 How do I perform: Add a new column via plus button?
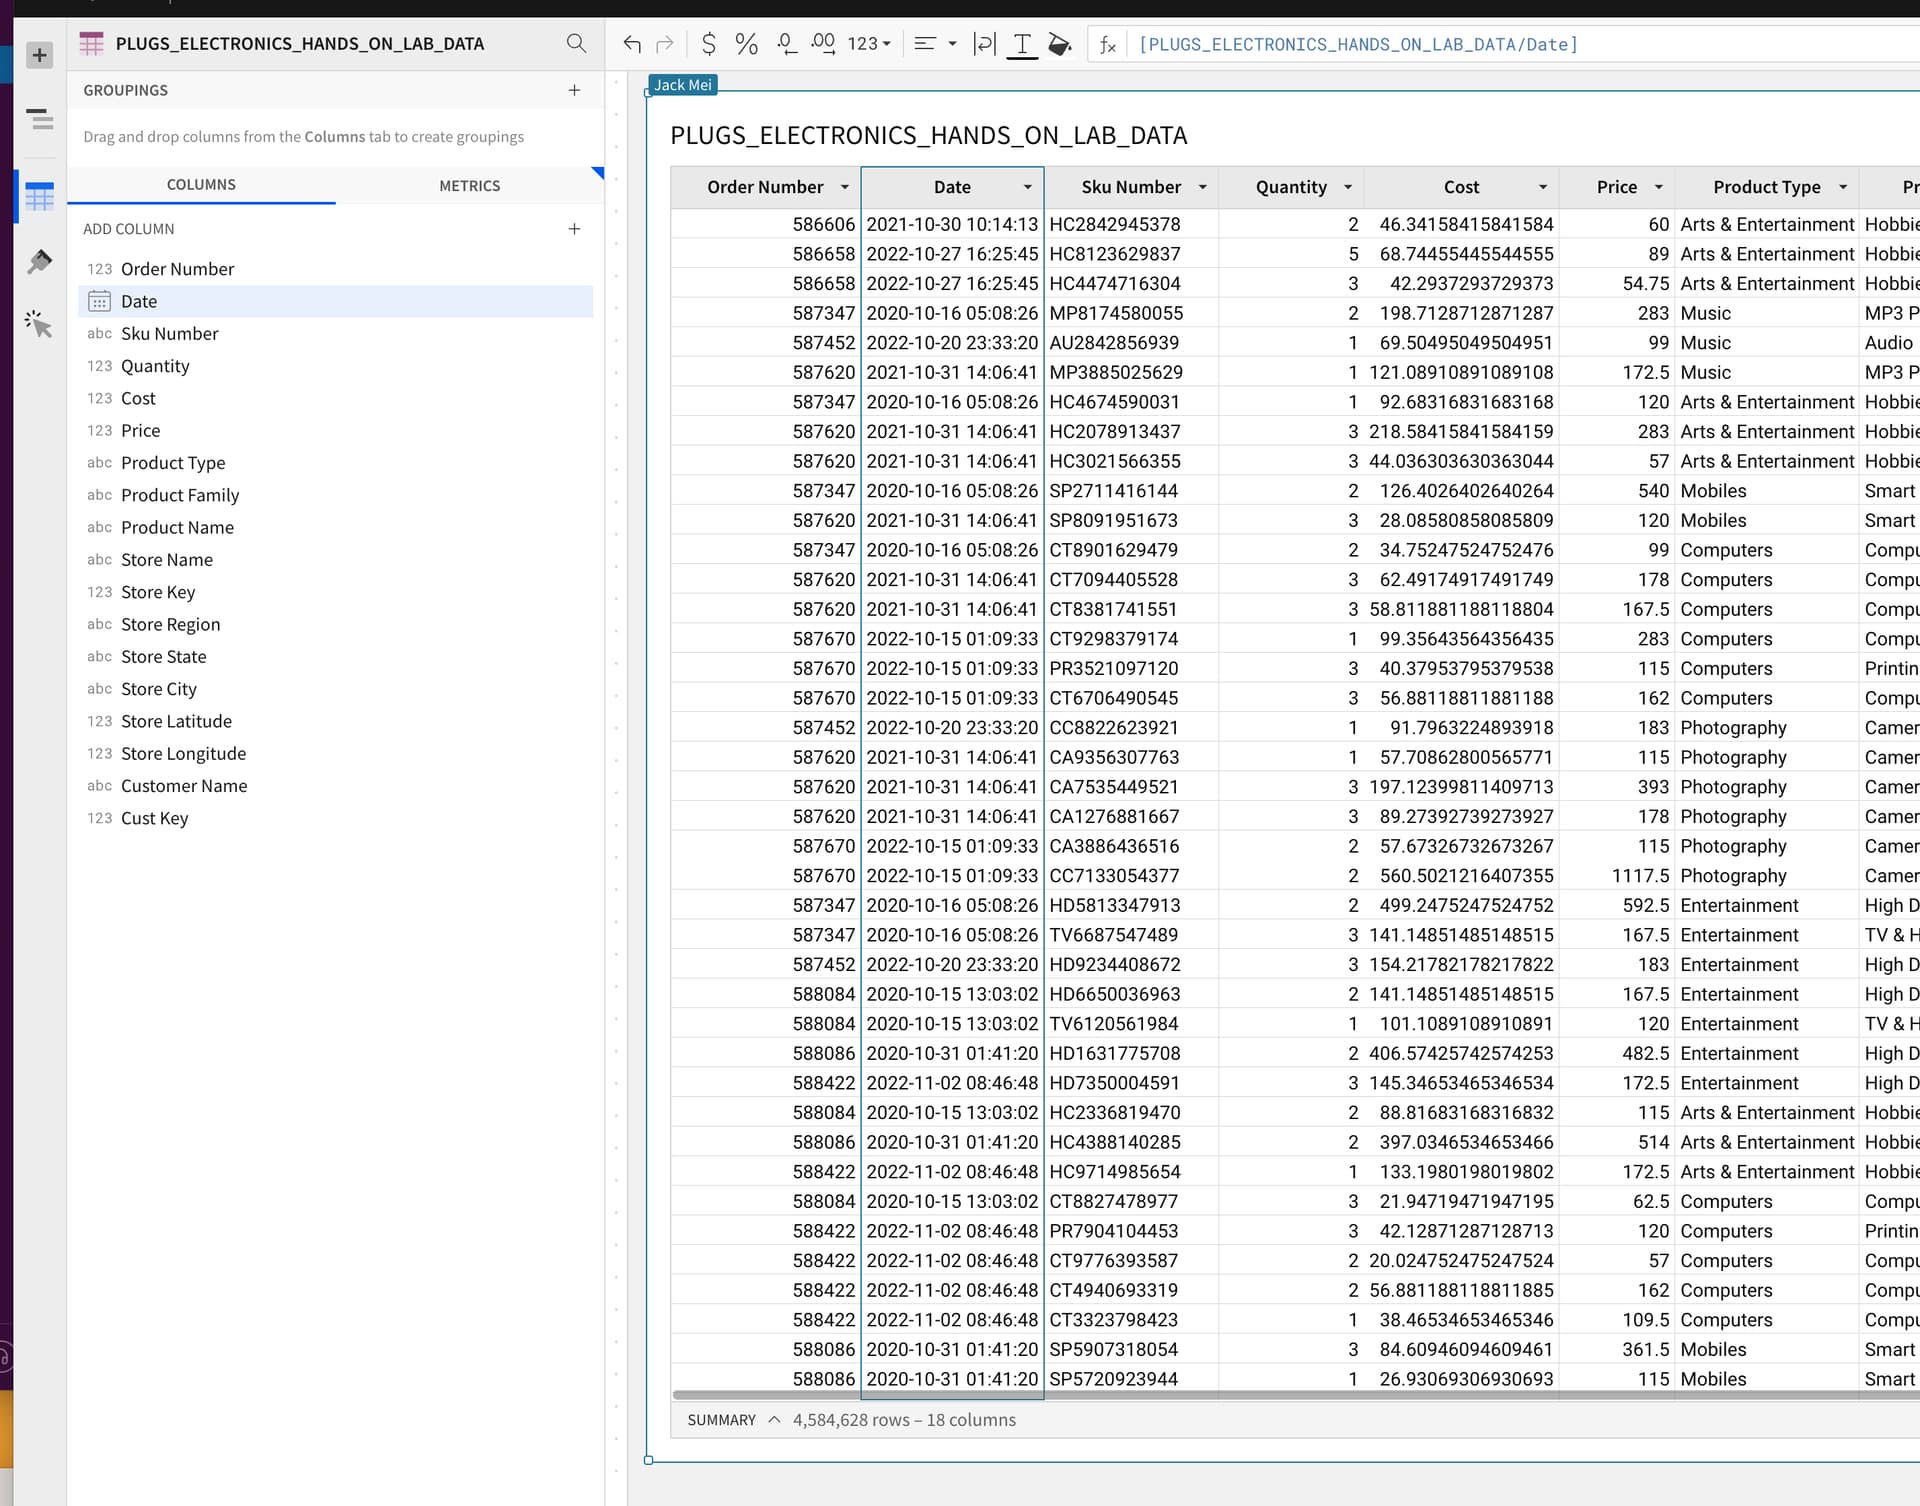pos(574,229)
